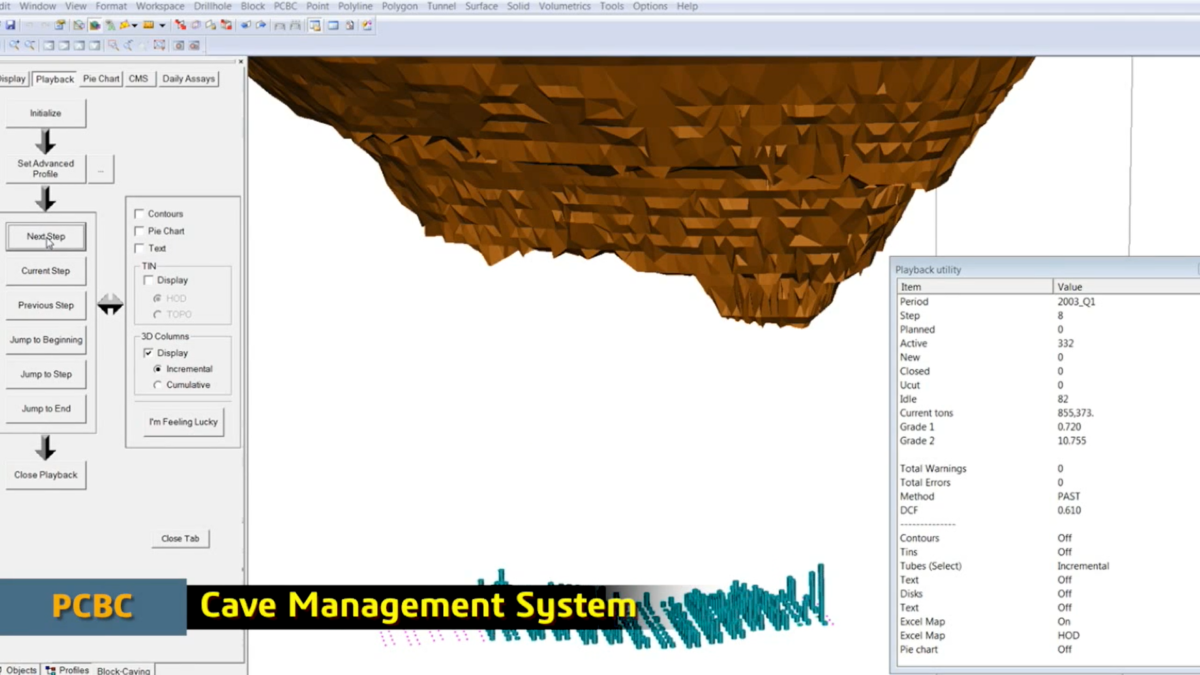Screen dimensions: 1200x675
Task: Switch to the Daily Assays tab
Action: 188,79
